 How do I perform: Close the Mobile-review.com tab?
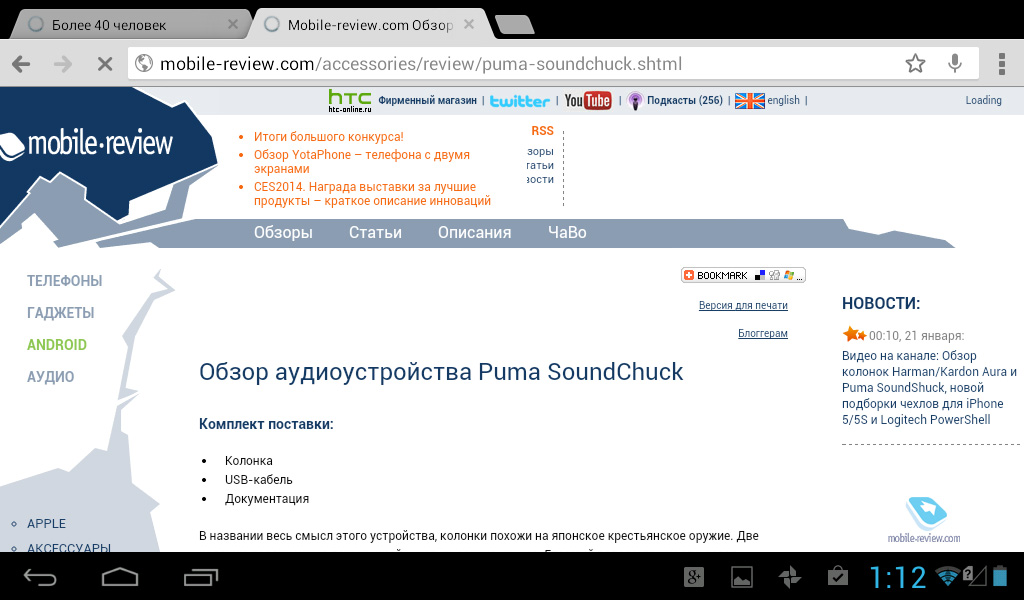(468, 24)
